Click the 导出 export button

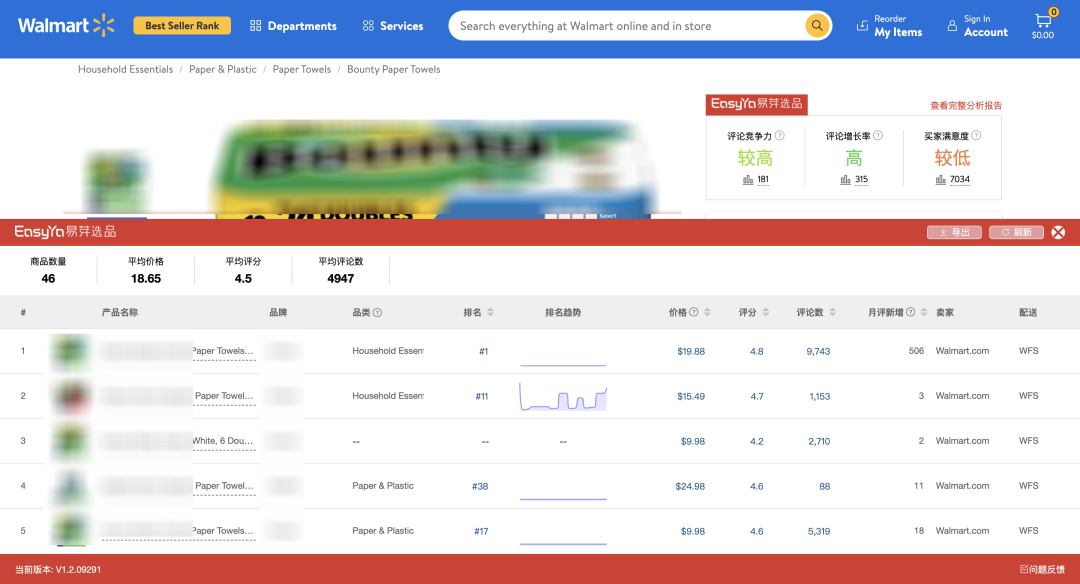pos(954,232)
